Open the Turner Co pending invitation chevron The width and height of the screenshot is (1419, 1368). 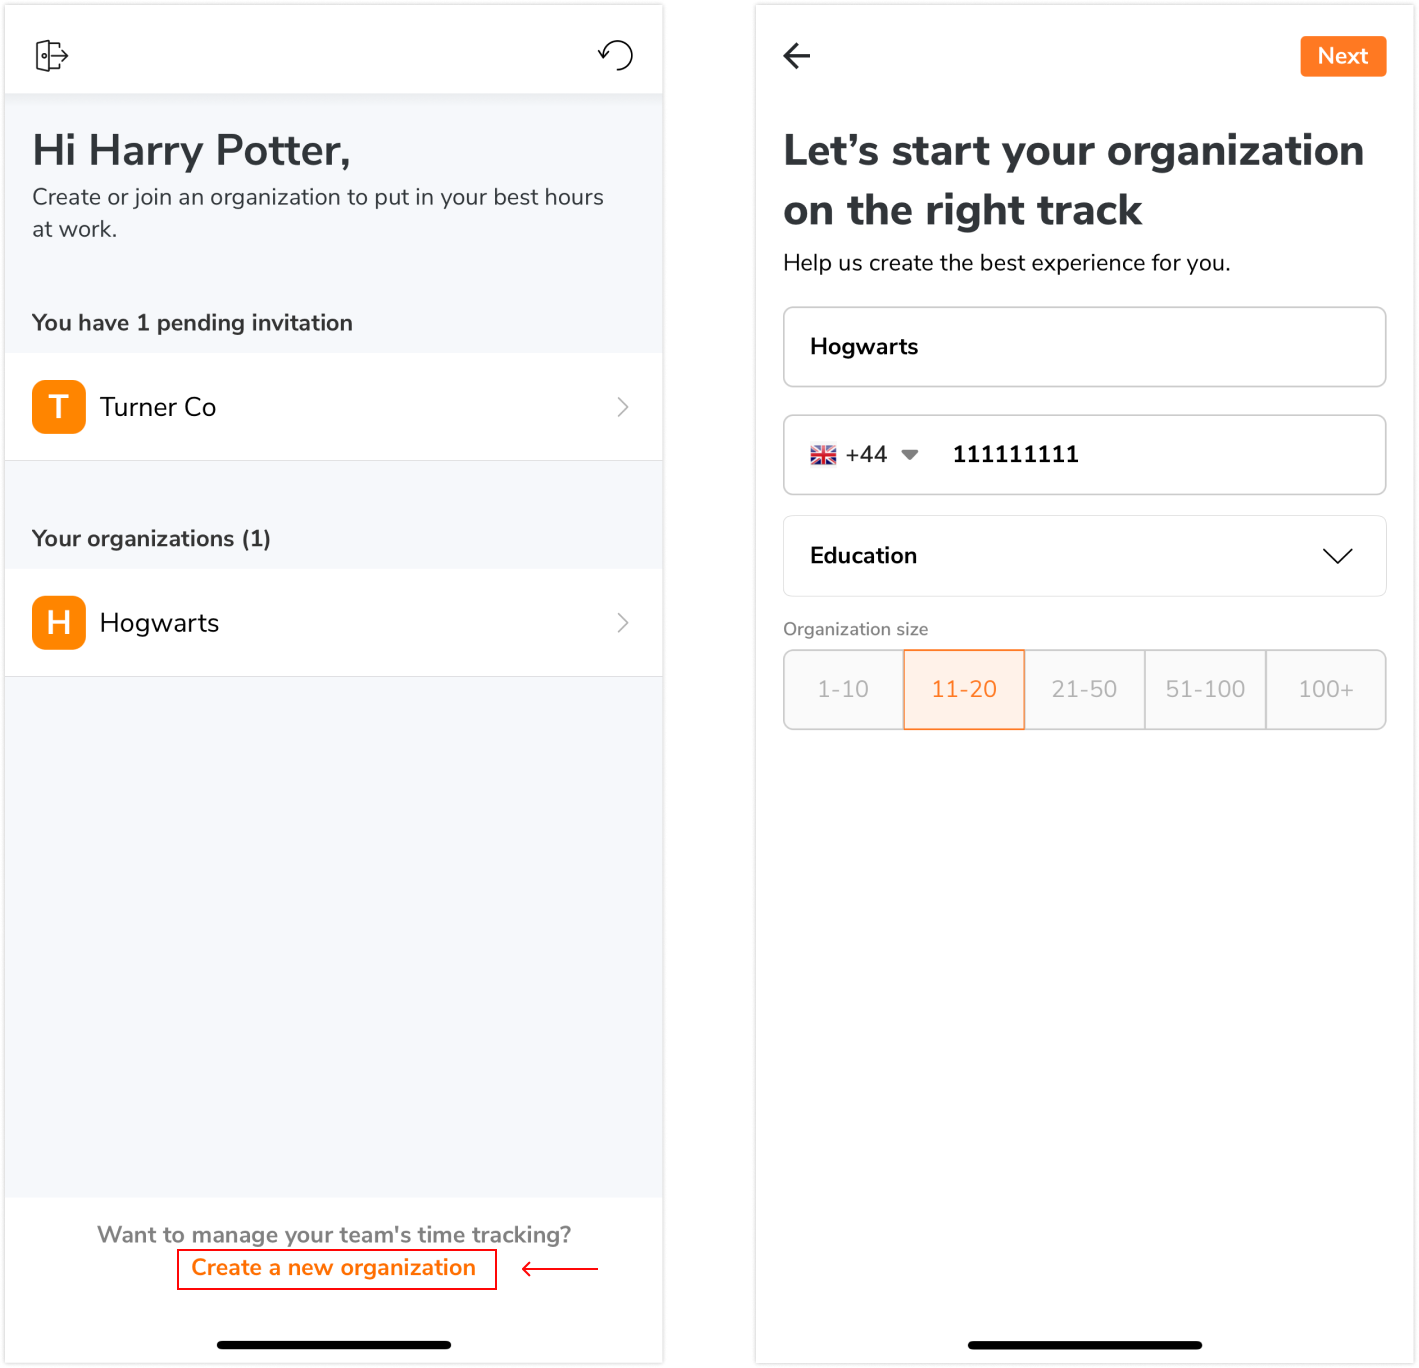point(623,407)
